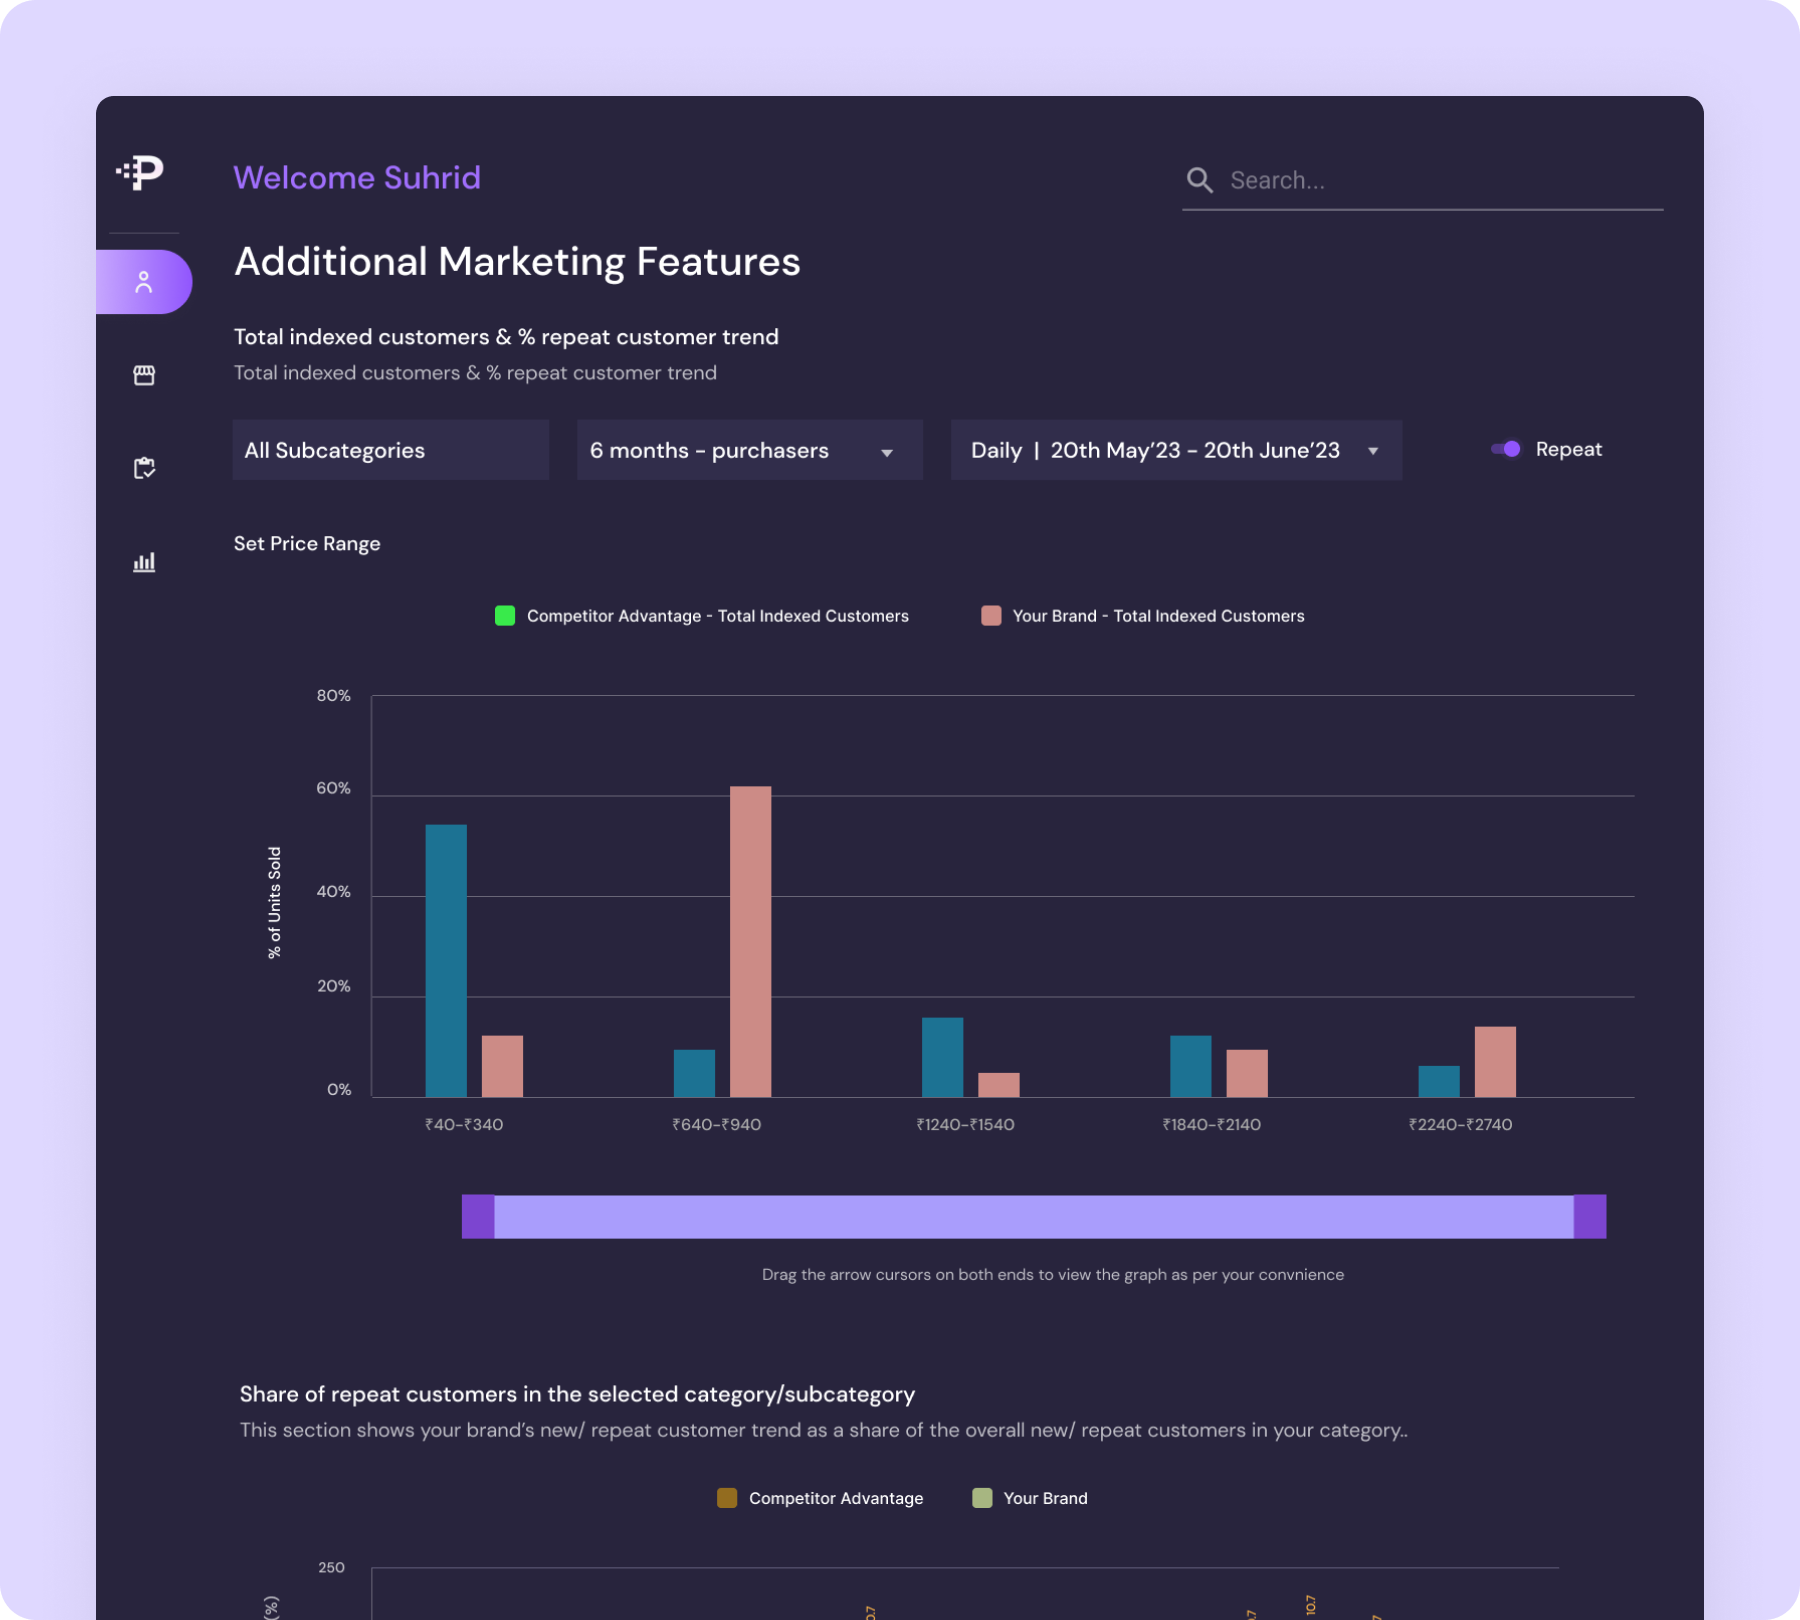Click the search magnifier icon

(x=1200, y=180)
